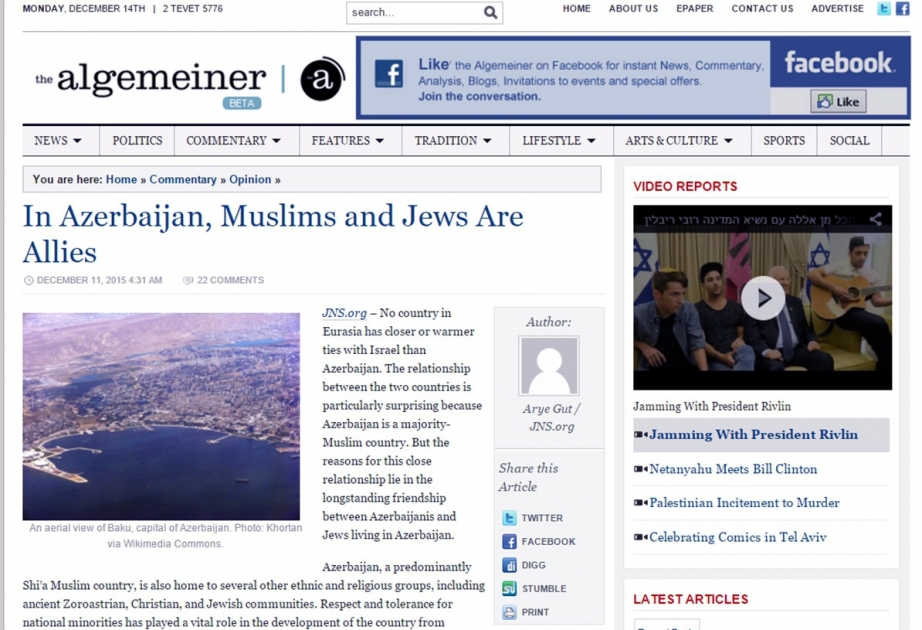
Task: Share article via Twitter icon
Action: click(x=509, y=518)
